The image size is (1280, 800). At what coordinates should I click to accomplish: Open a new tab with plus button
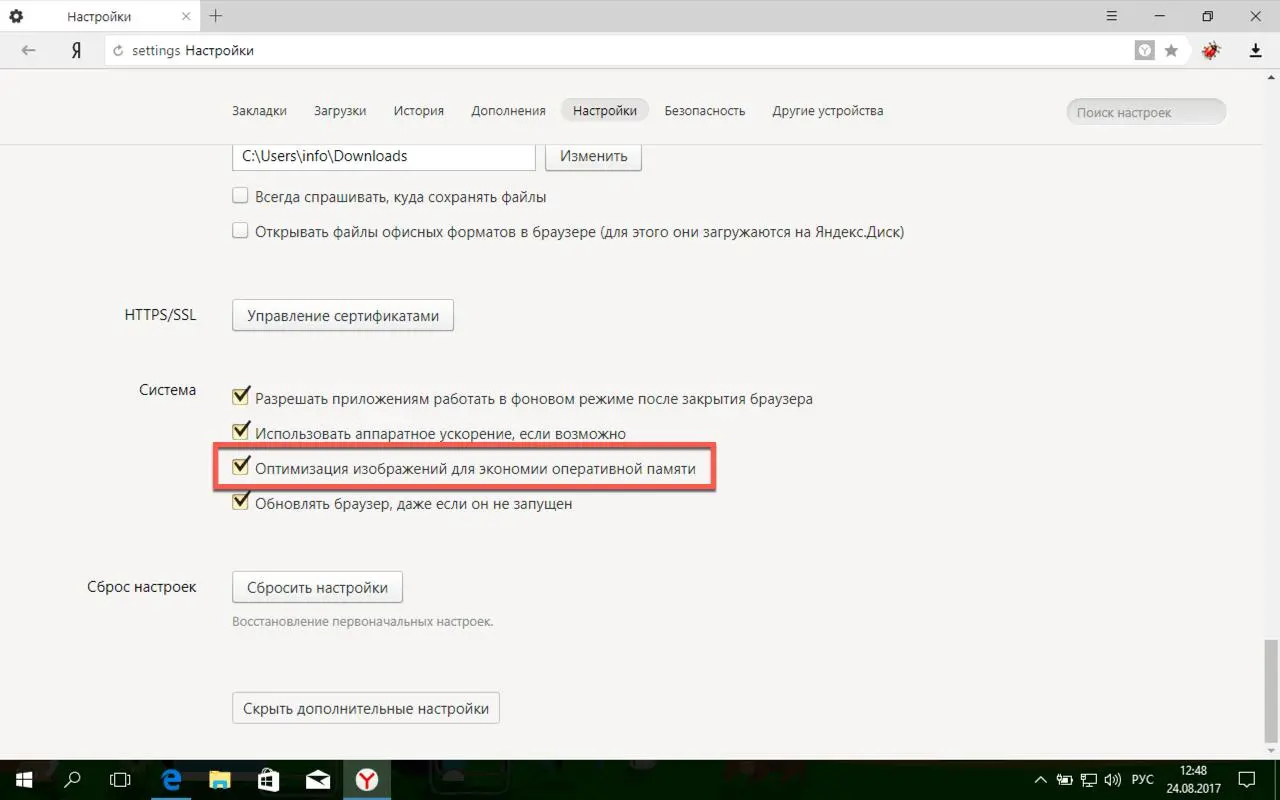click(215, 16)
